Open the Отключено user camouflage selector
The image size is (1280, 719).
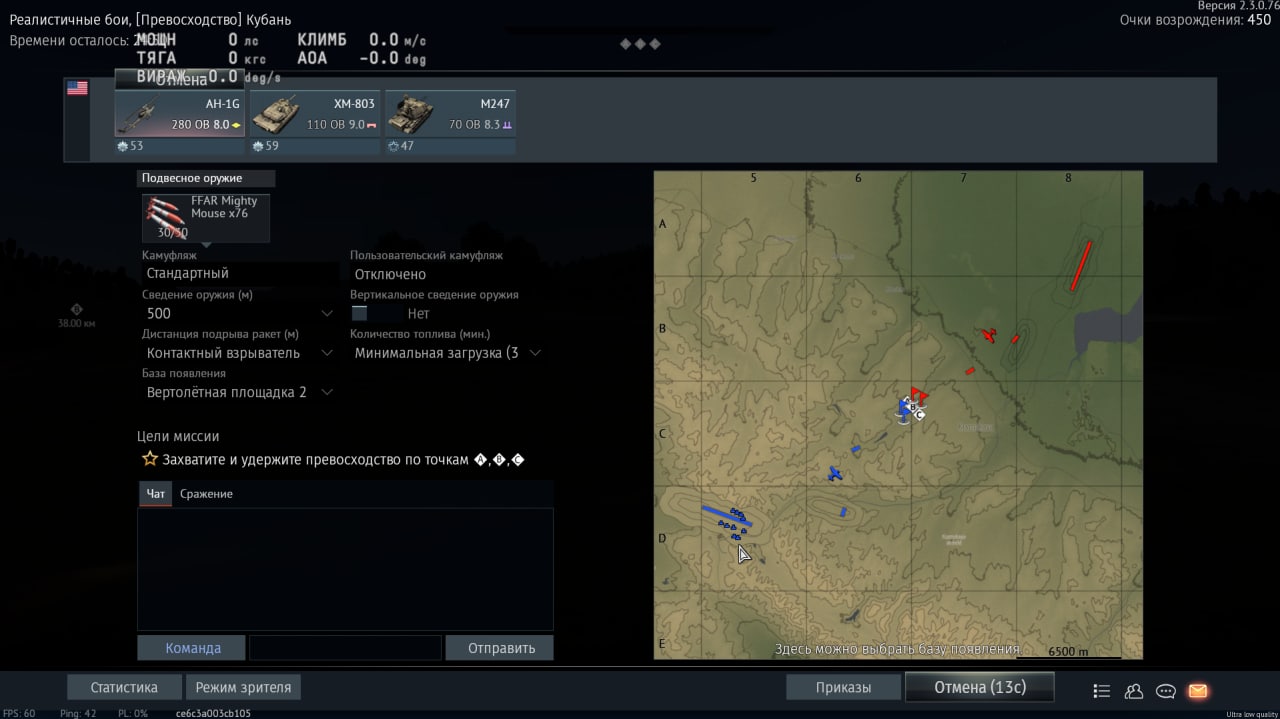tap(447, 274)
